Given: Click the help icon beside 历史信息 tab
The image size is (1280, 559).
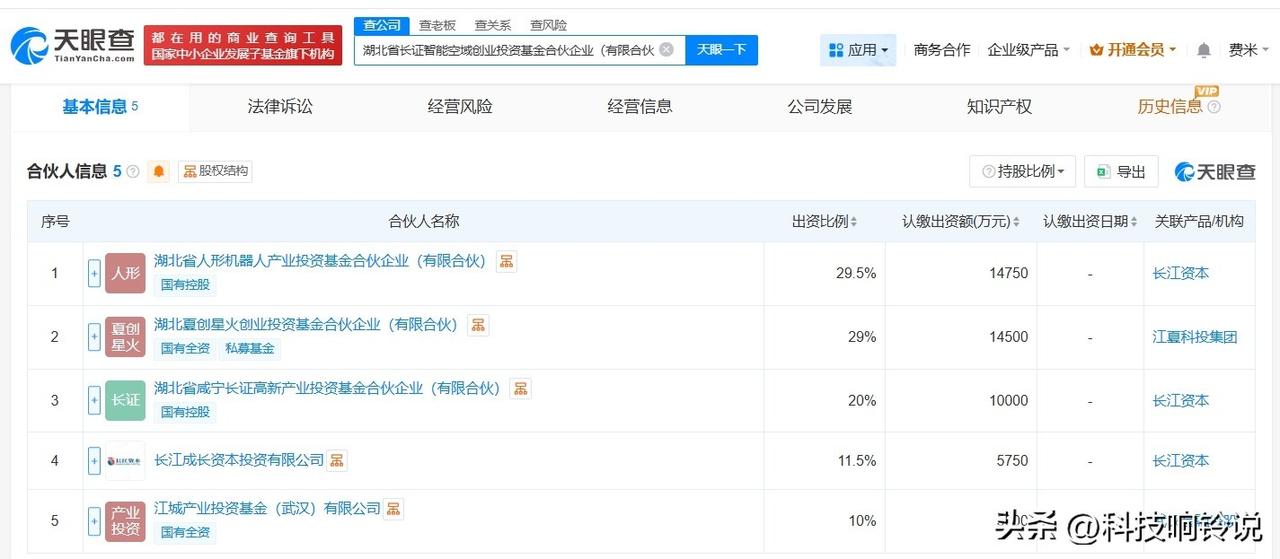Looking at the screenshot, I should (x=1214, y=107).
